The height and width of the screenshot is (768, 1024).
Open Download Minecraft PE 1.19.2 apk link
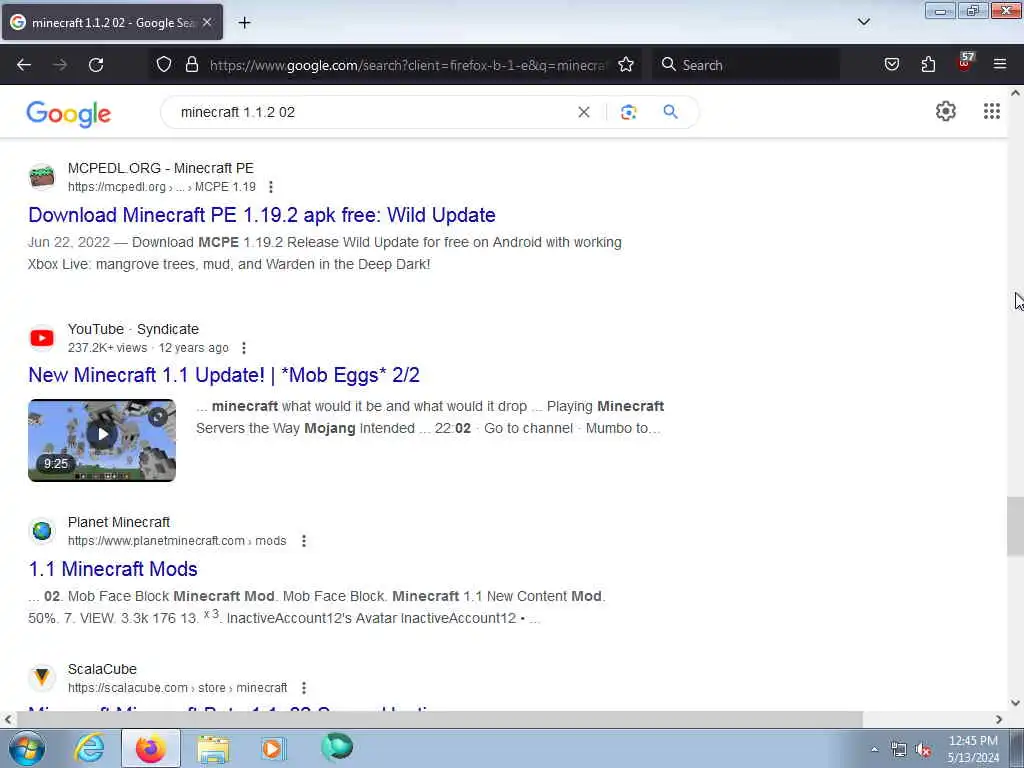click(262, 215)
